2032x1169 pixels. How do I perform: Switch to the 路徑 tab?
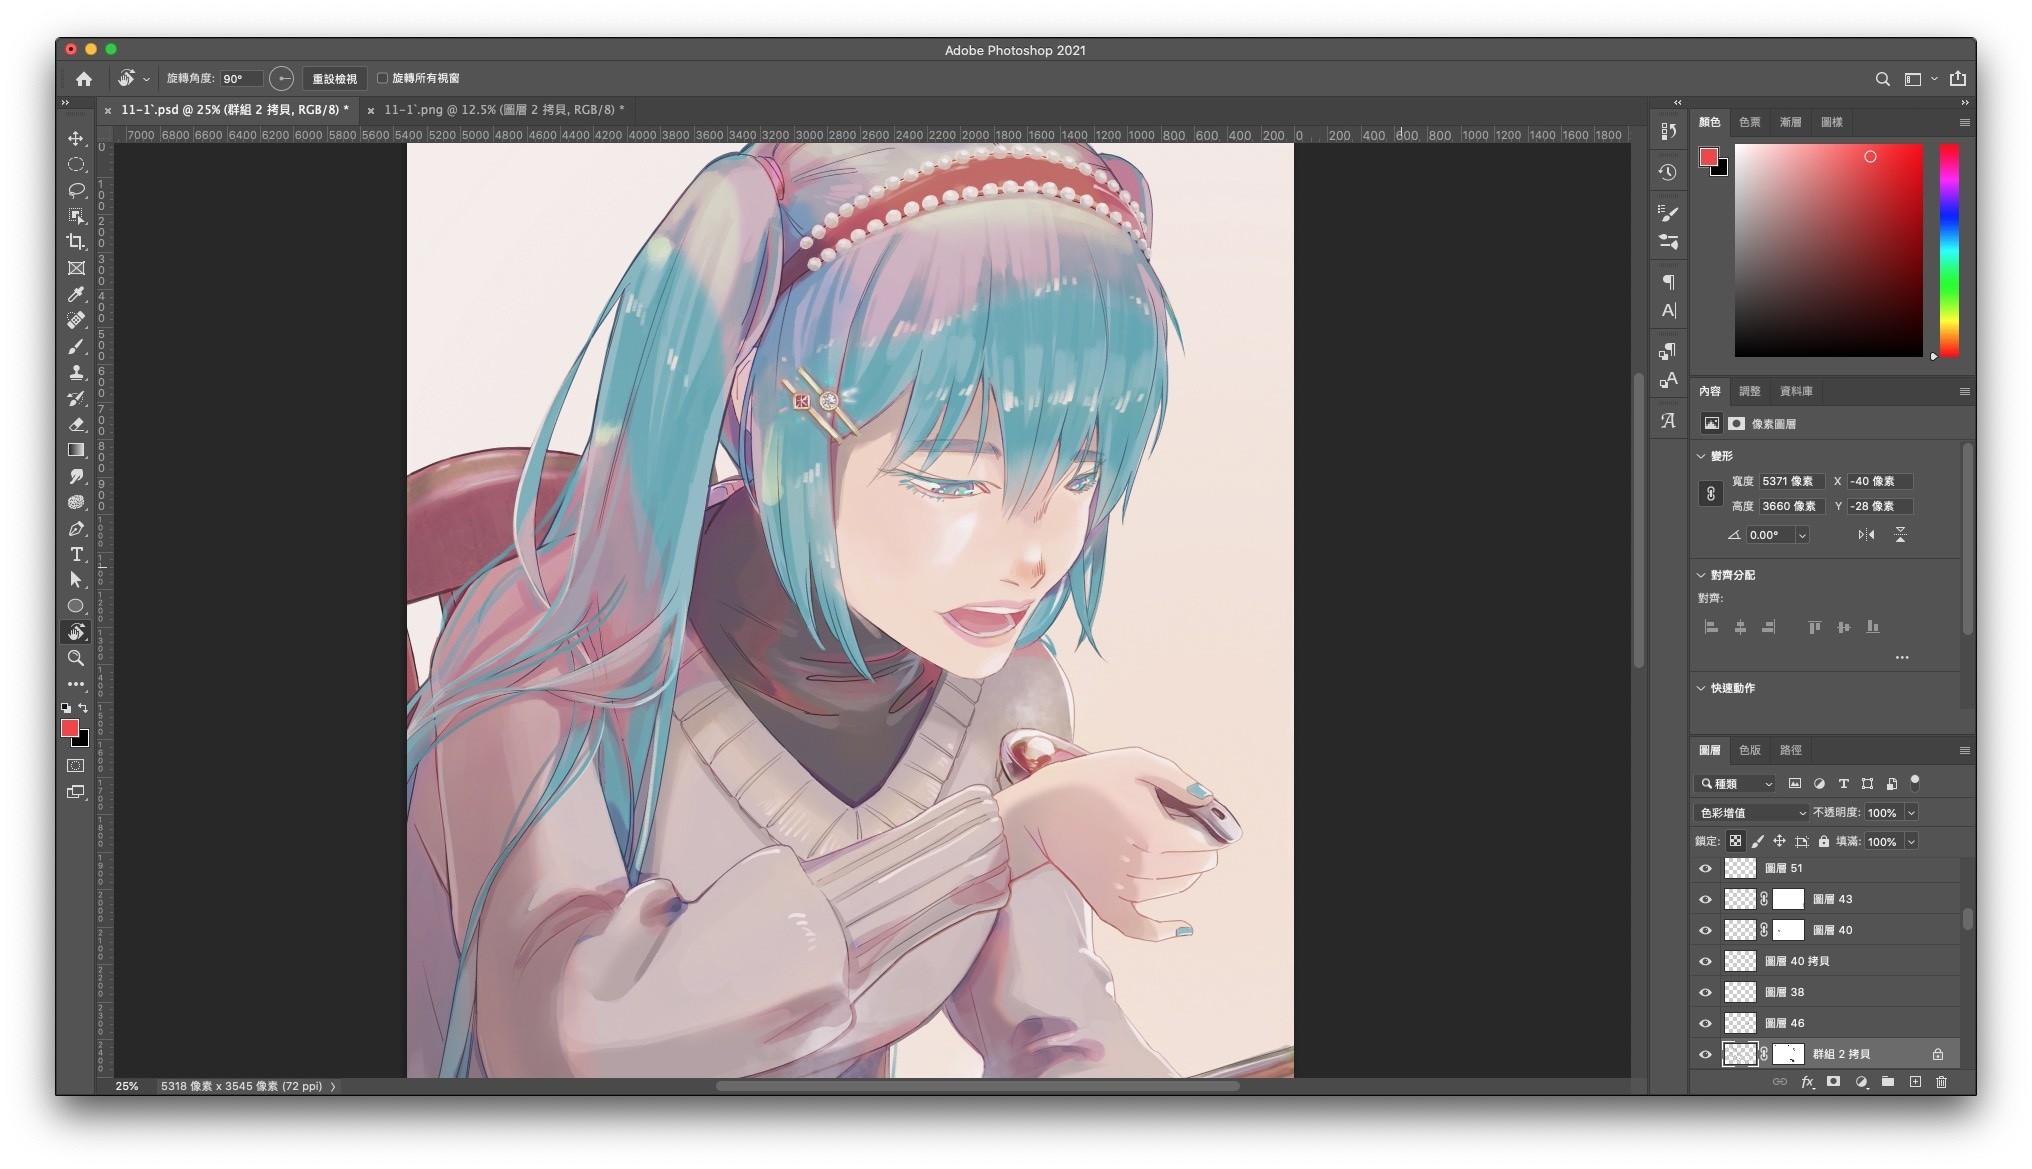tap(1790, 750)
